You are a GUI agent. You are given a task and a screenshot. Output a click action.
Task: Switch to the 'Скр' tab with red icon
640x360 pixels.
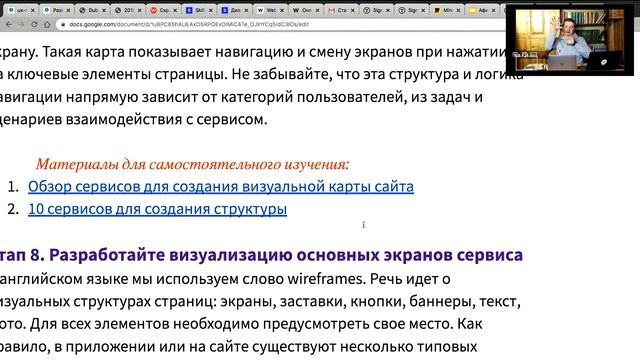[164, 10]
